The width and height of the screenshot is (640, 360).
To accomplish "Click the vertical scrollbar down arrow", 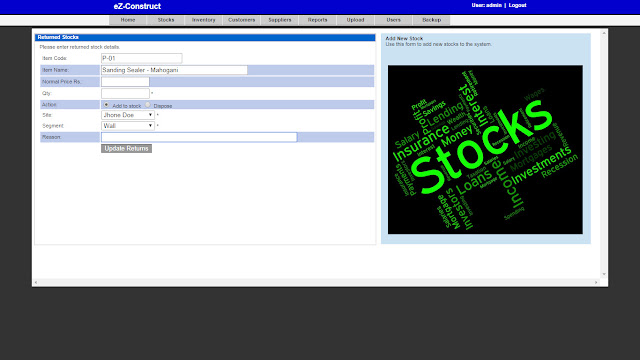I will [x=604, y=274].
